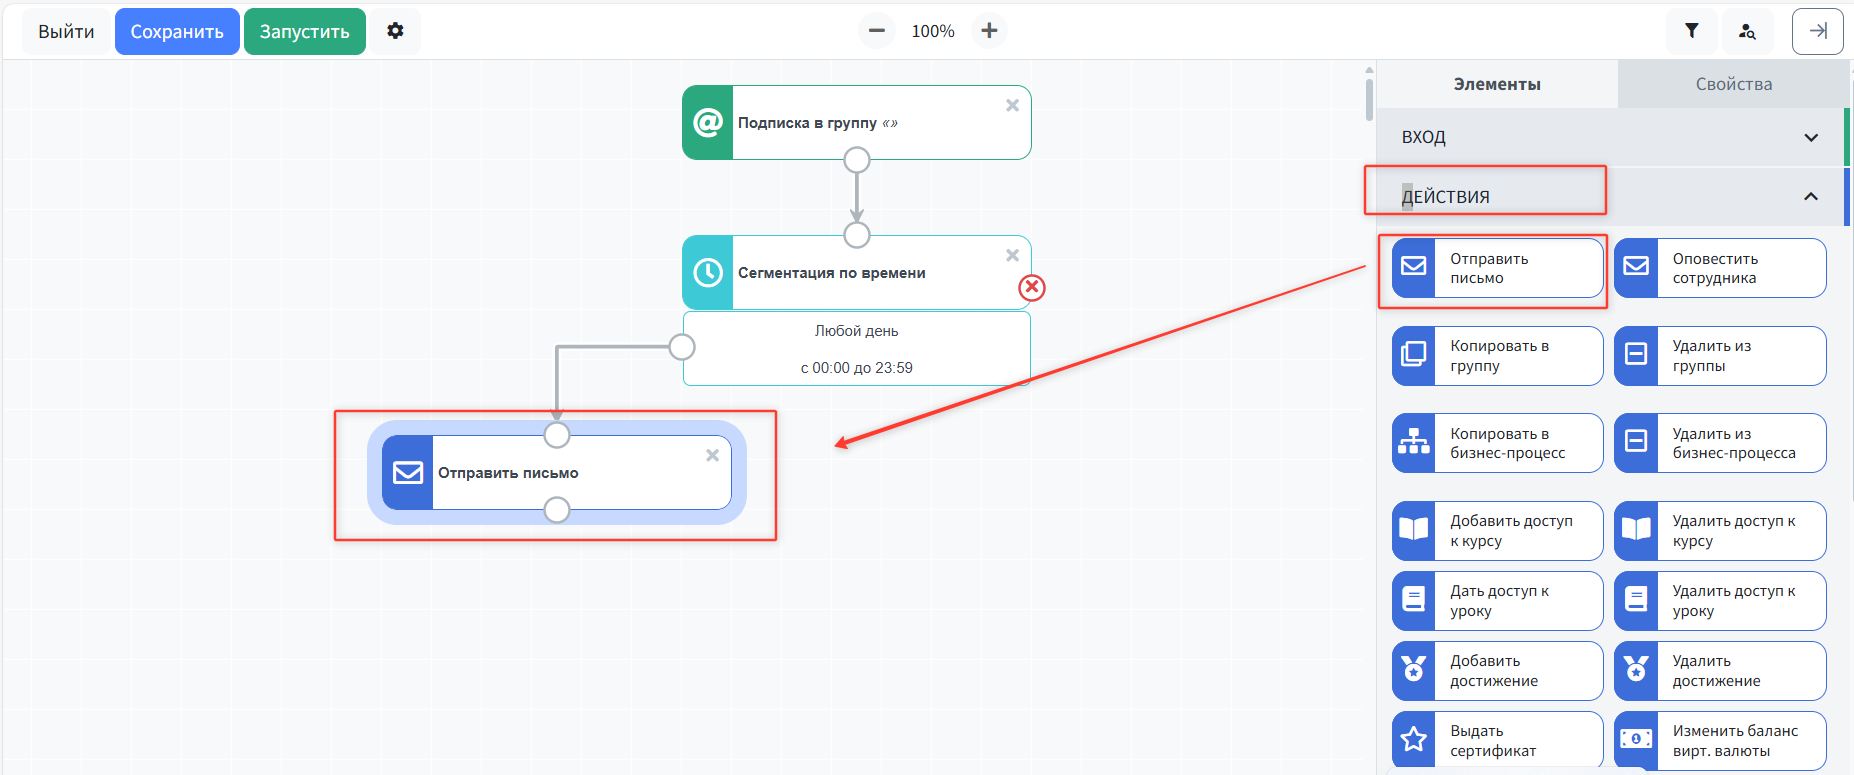Click the filter funnel icon
Image resolution: width=1854 pixels, height=775 pixels.
(x=1691, y=31)
